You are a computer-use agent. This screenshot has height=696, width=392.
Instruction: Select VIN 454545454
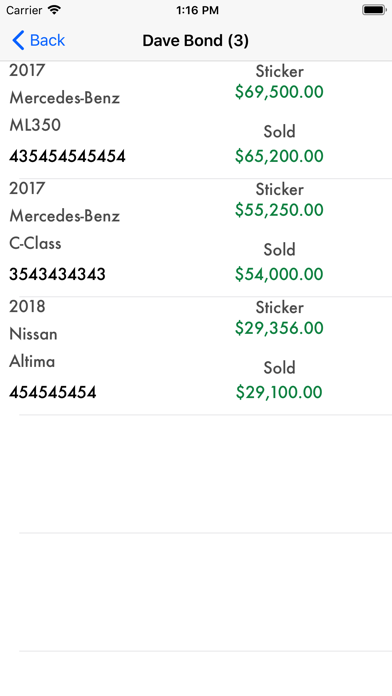(53, 392)
